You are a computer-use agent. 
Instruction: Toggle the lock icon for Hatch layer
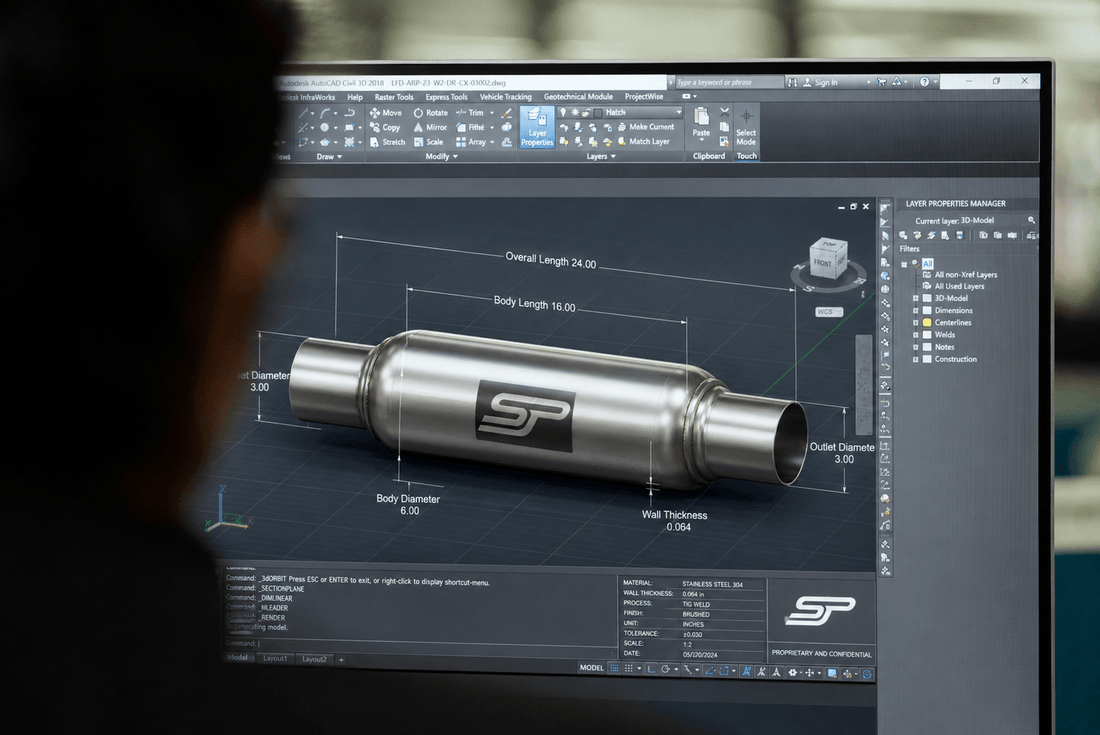586,112
